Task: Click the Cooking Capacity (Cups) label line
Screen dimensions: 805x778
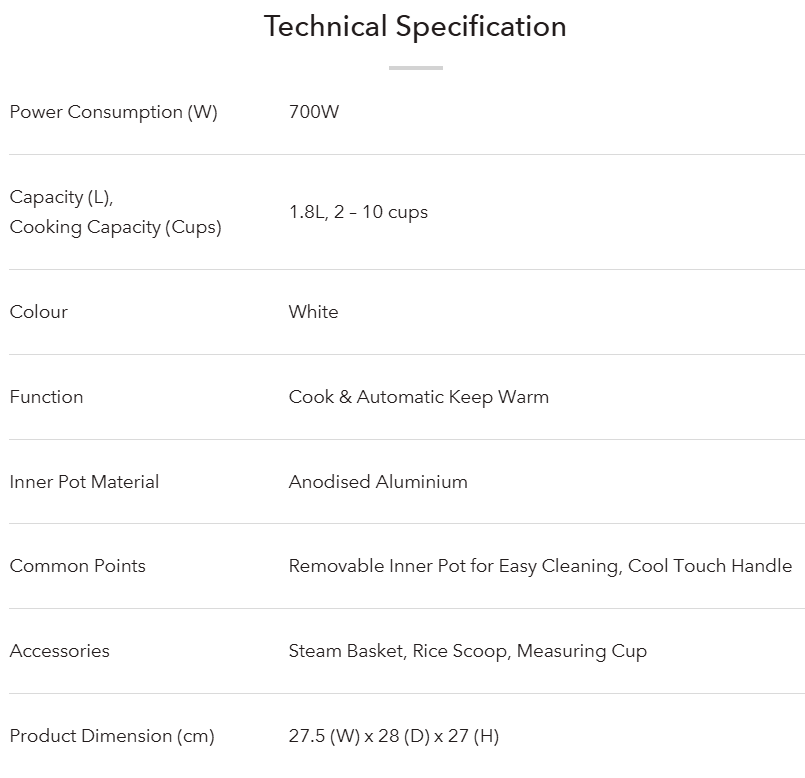Action: click(115, 227)
